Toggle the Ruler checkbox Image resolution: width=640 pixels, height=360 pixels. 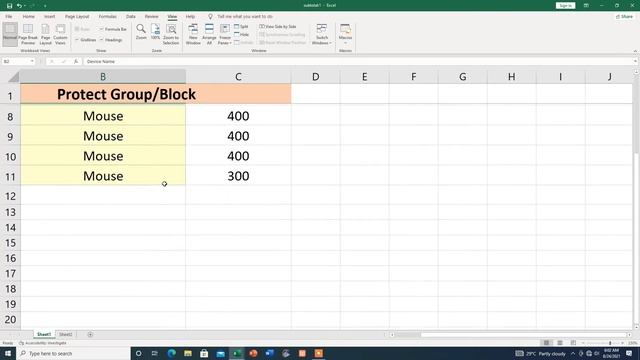pos(82,29)
